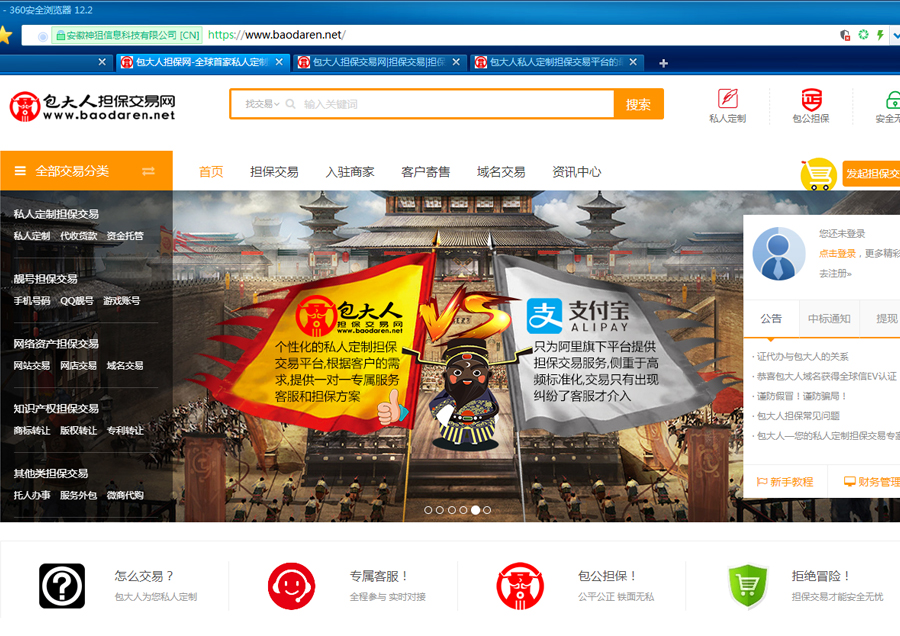Image resolution: width=900 pixels, height=636 pixels.
Task: Expand the 全部交易分类 category menu
Action: (70, 171)
